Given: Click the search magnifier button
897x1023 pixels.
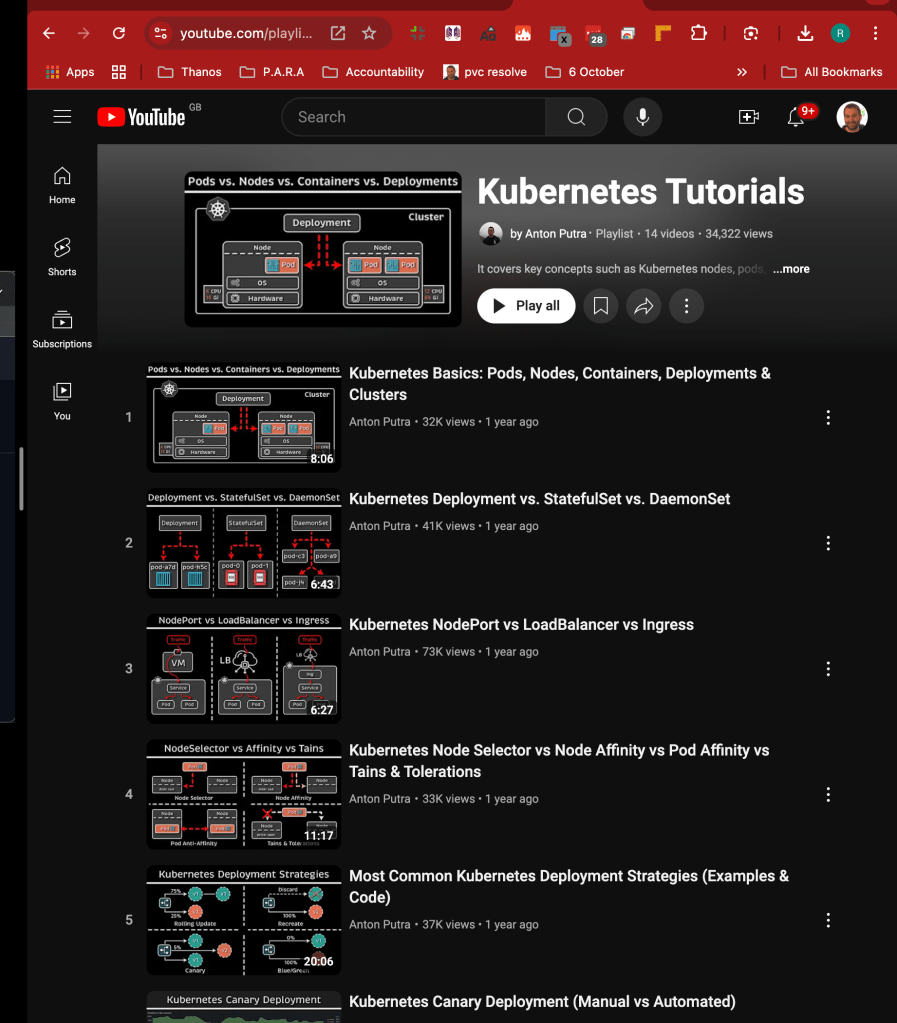Looking at the screenshot, I should (x=576, y=117).
